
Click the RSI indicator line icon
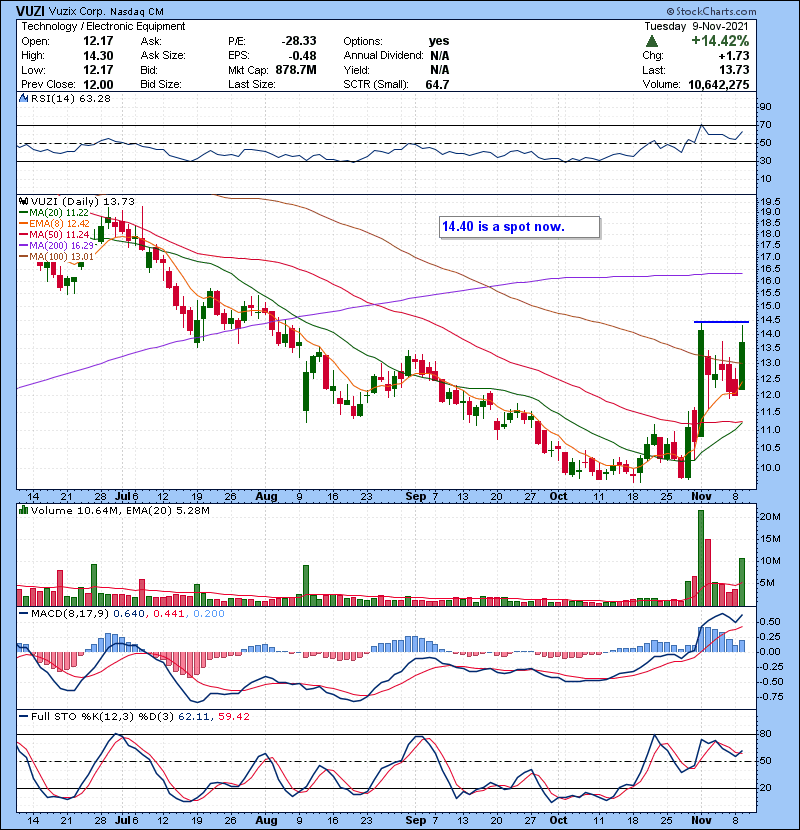tap(23, 98)
